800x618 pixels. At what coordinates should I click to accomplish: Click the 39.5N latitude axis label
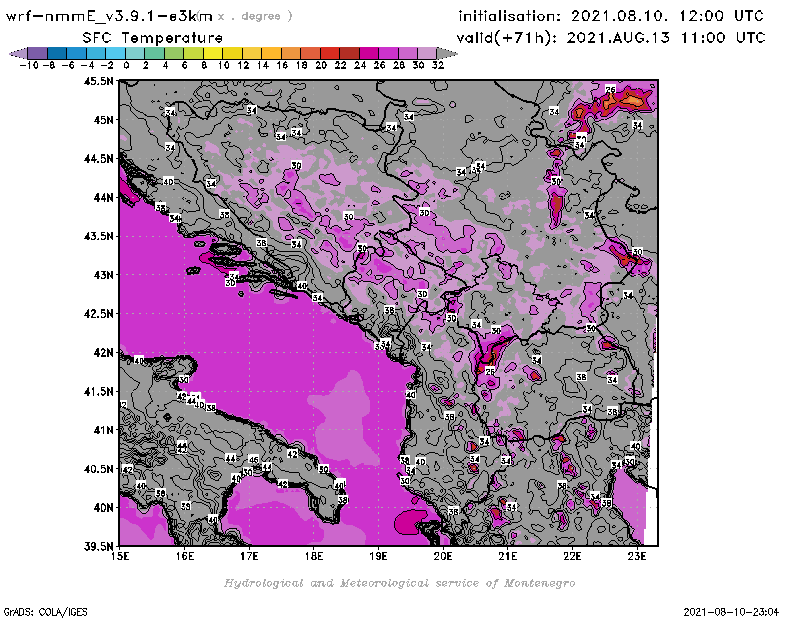[99, 547]
